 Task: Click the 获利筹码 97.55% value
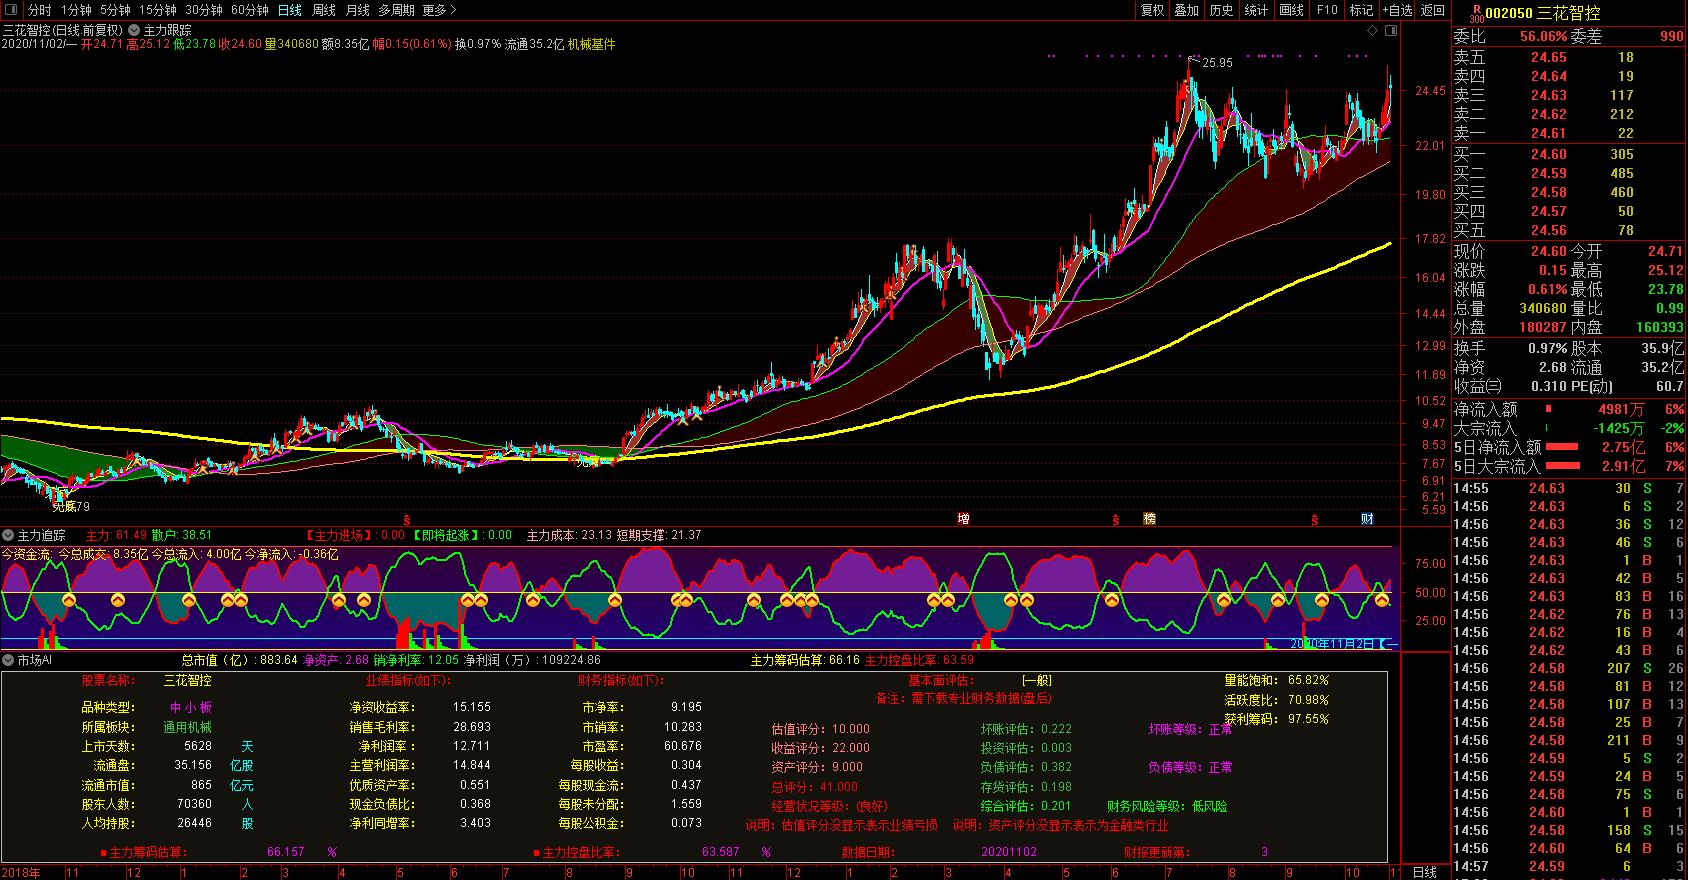[x=1308, y=718]
